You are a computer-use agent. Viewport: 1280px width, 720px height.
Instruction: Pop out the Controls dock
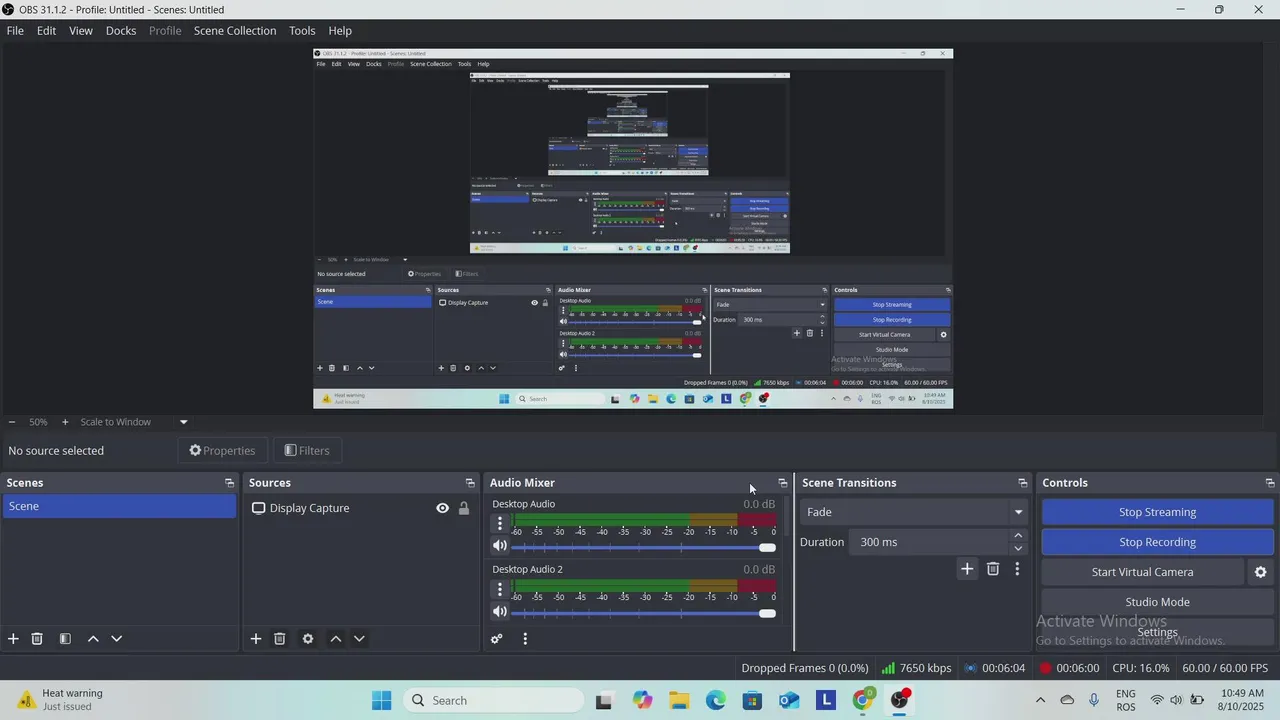tap(1270, 483)
